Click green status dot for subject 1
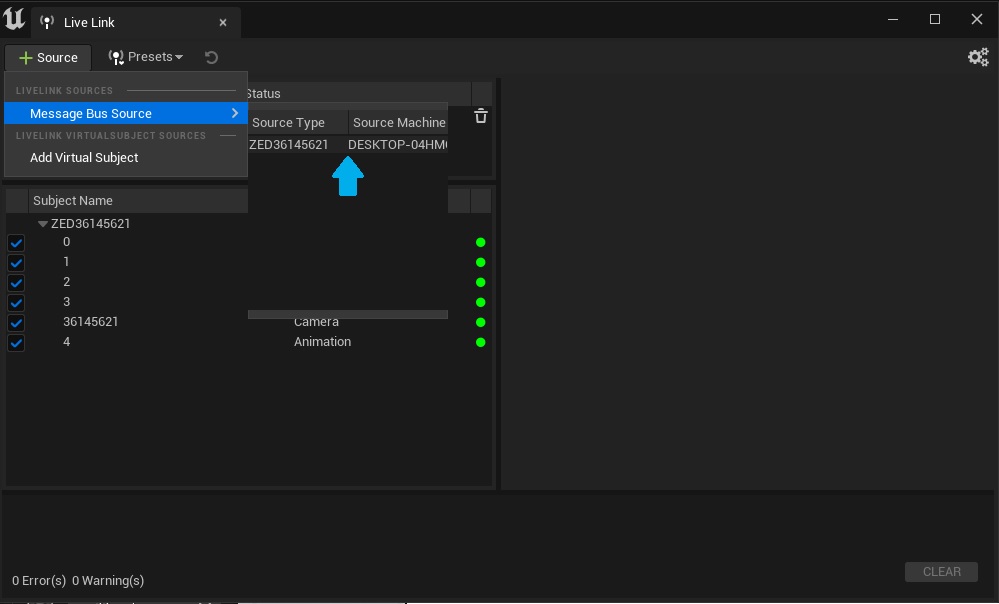Viewport: 999px width, 604px height. (480, 262)
